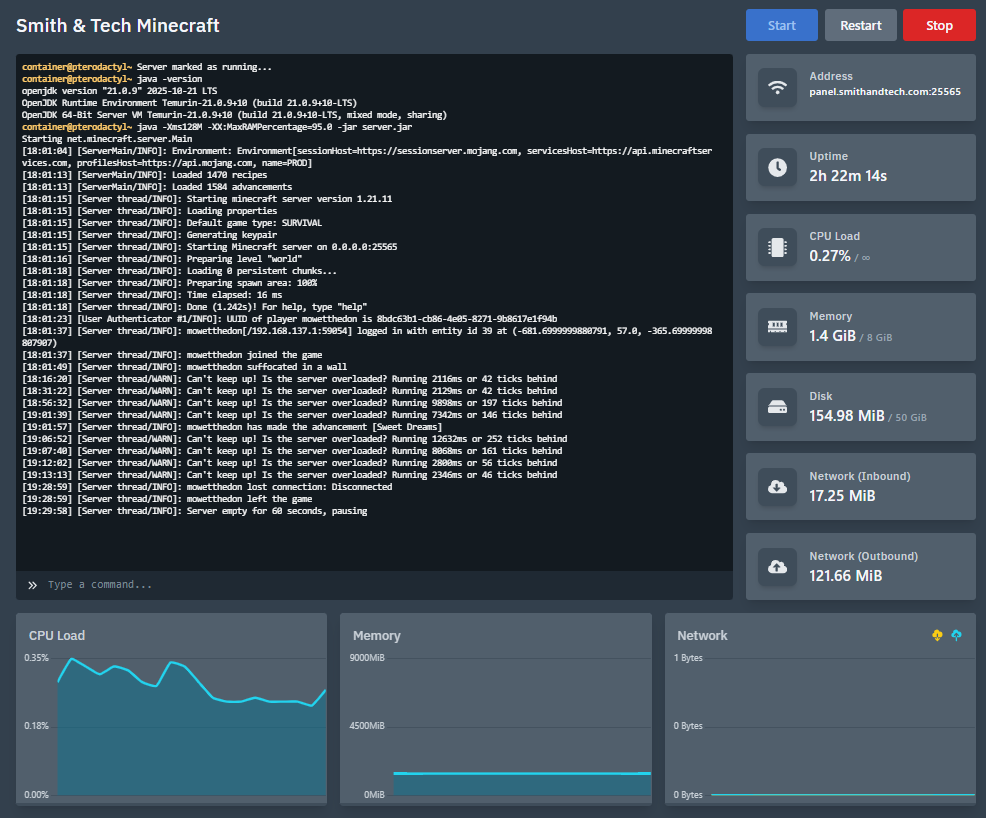Click the cyan memory usage line

click(520, 772)
